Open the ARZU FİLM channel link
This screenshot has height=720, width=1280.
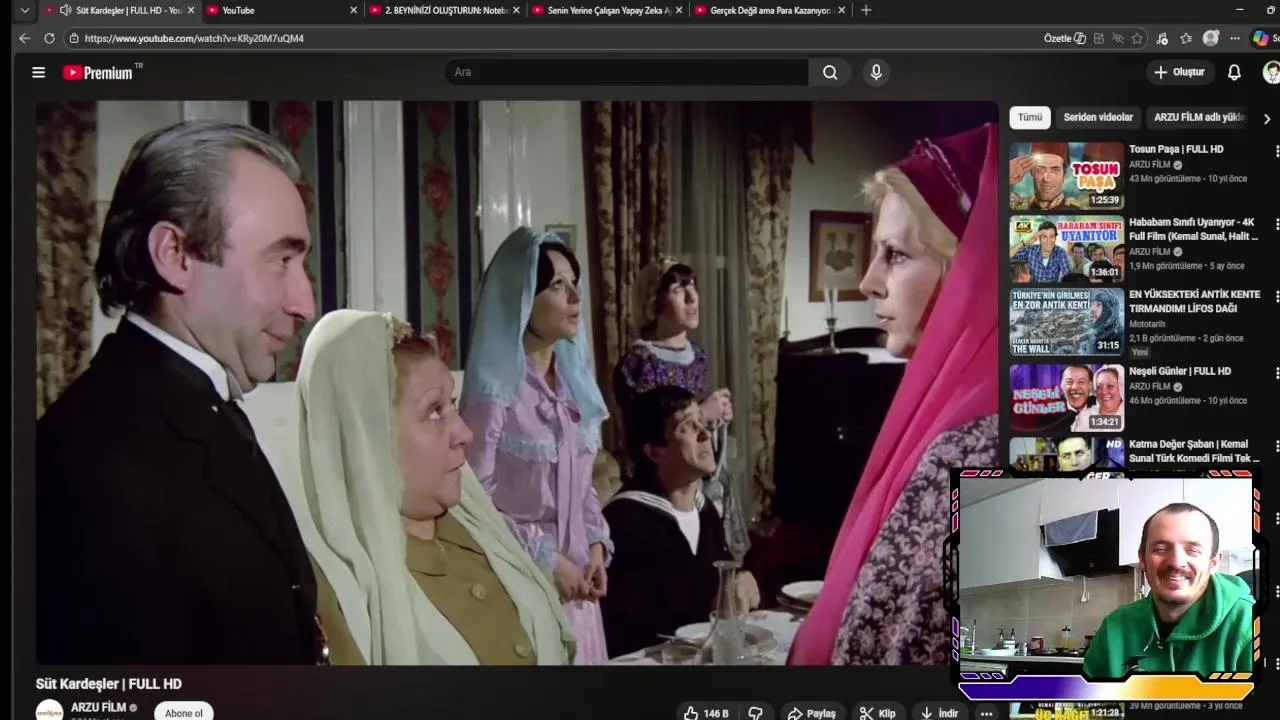(98, 707)
